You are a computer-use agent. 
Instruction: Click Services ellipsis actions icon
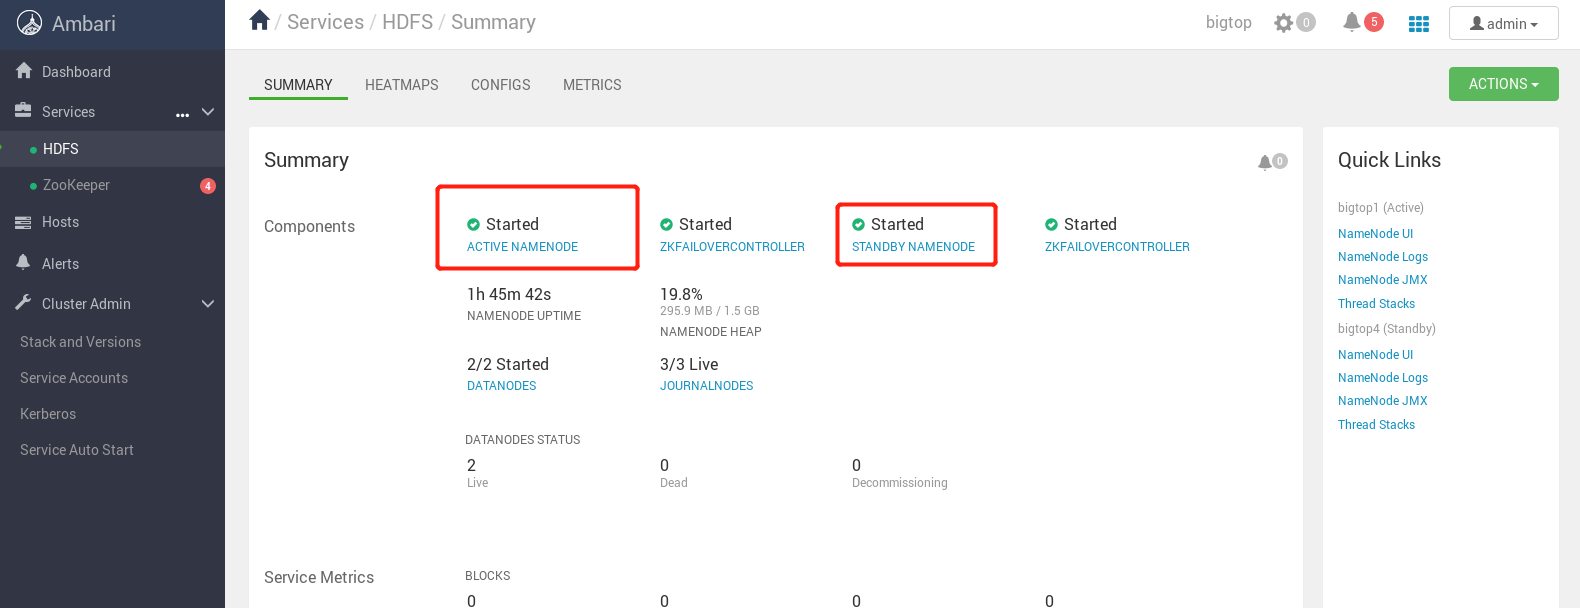(x=182, y=114)
